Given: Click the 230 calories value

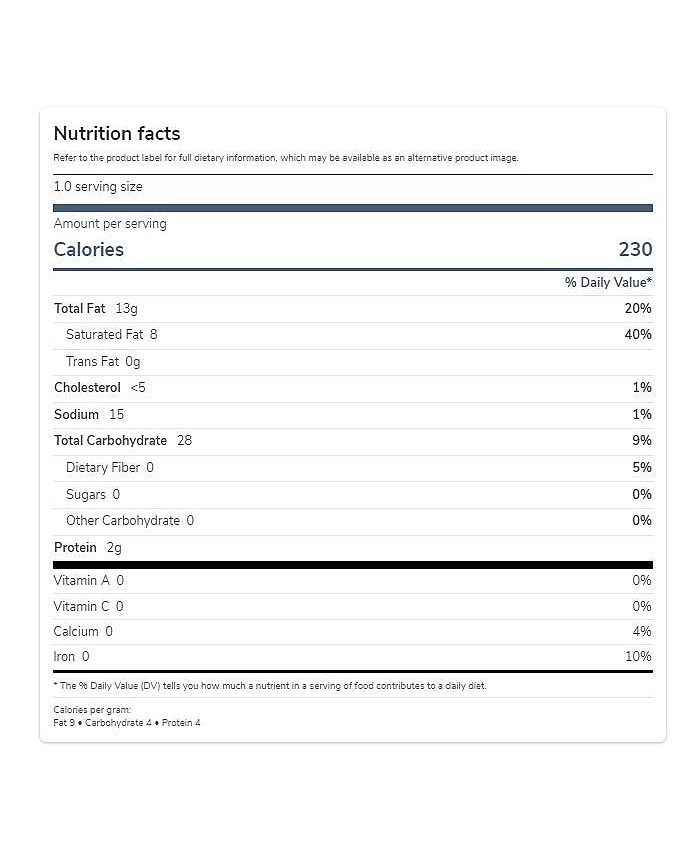Looking at the screenshot, I should [635, 250].
